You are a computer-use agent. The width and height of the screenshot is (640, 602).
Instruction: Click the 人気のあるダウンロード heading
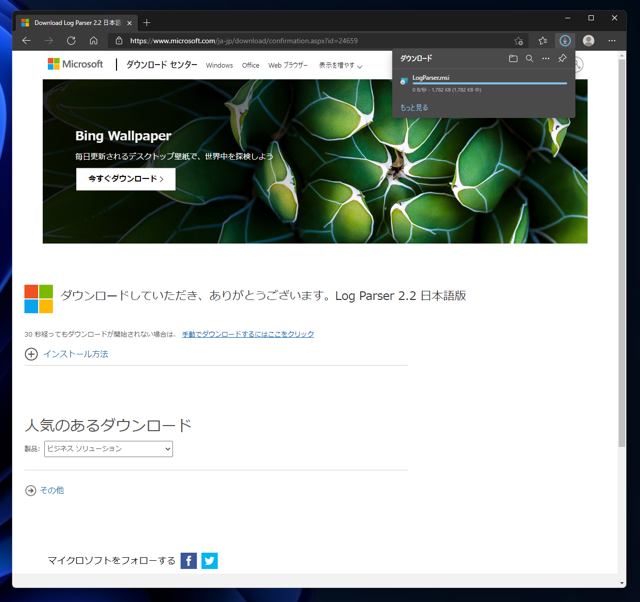(x=108, y=425)
